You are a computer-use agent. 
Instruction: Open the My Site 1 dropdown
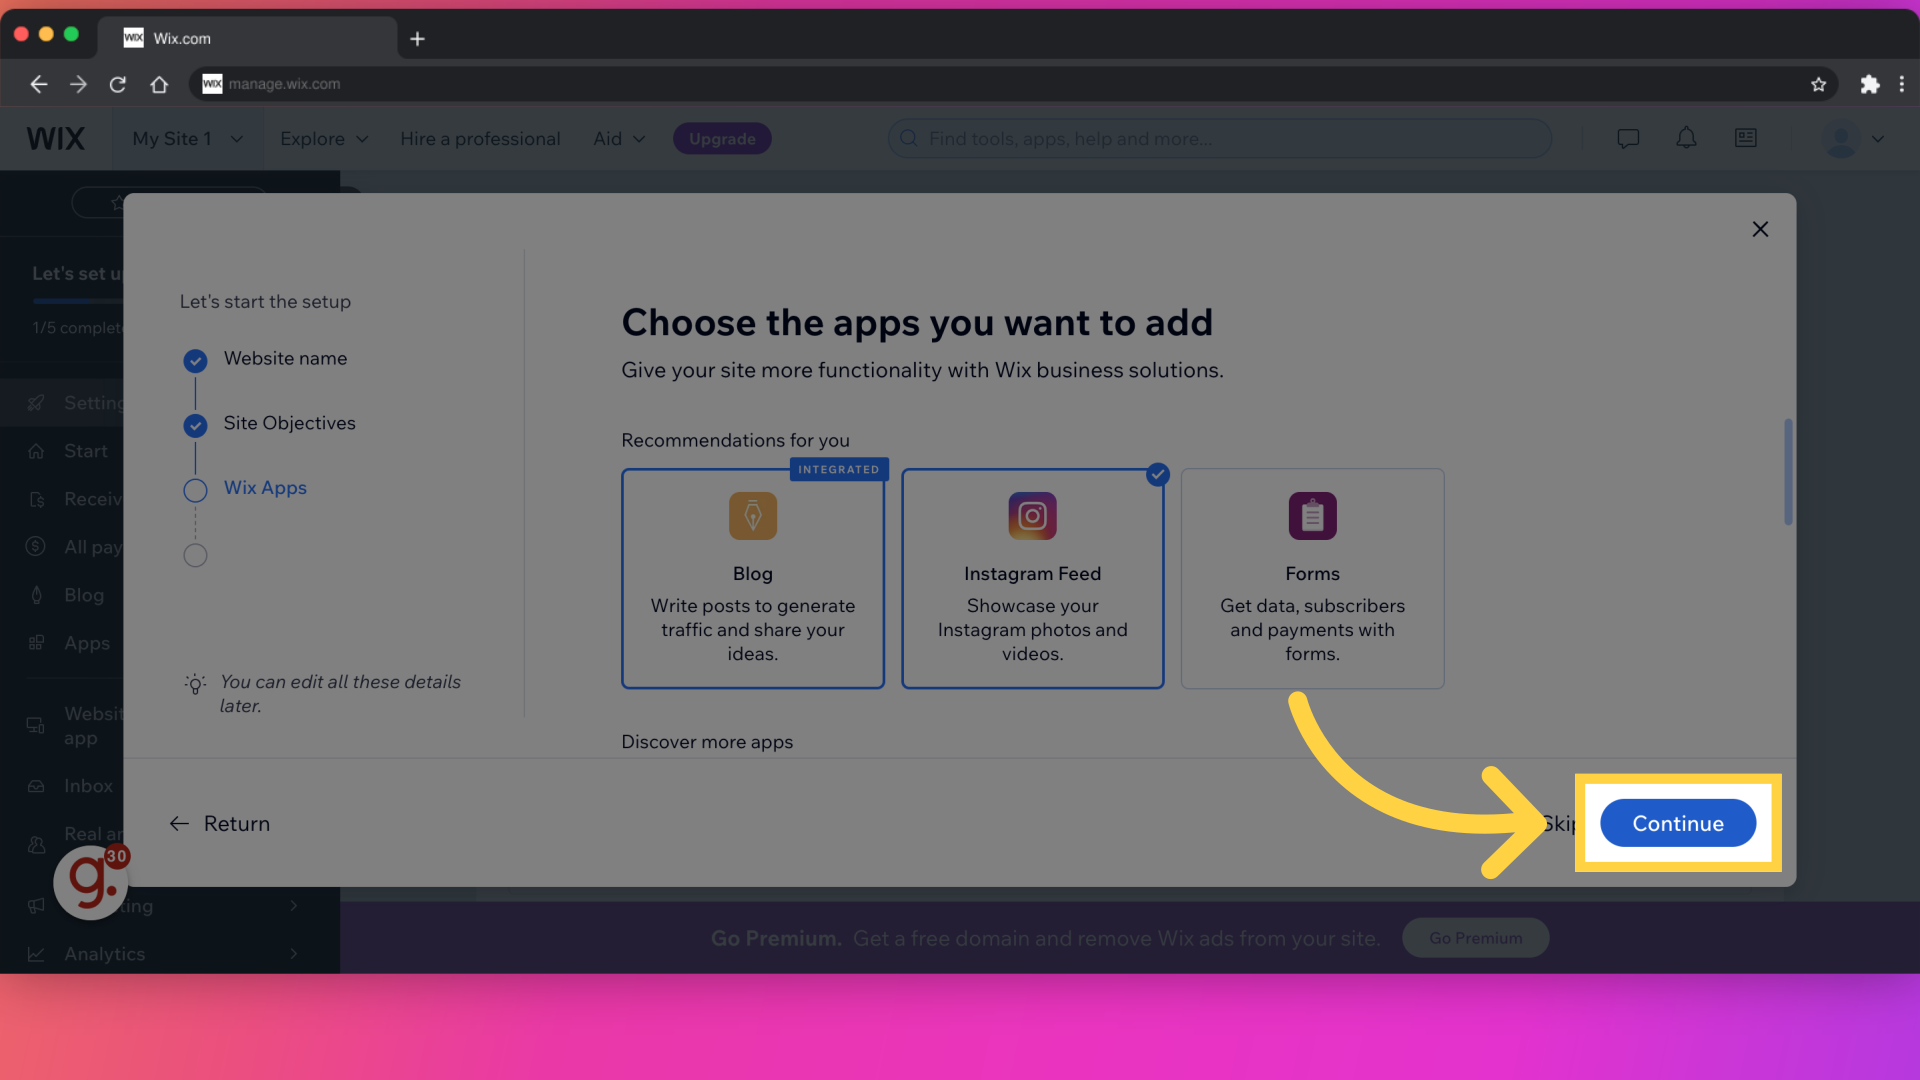click(187, 139)
